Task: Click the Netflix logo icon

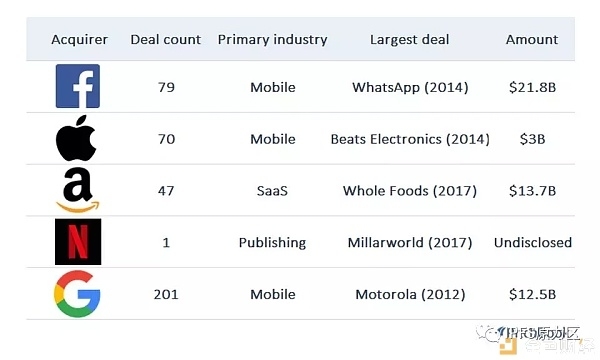Action: click(78, 242)
